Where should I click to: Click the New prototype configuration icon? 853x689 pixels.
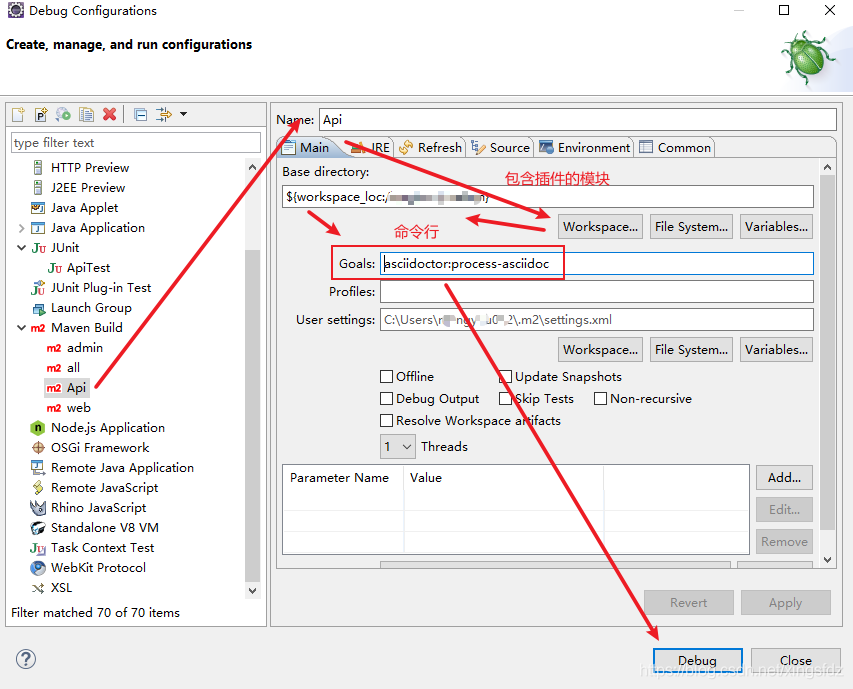coord(41,115)
